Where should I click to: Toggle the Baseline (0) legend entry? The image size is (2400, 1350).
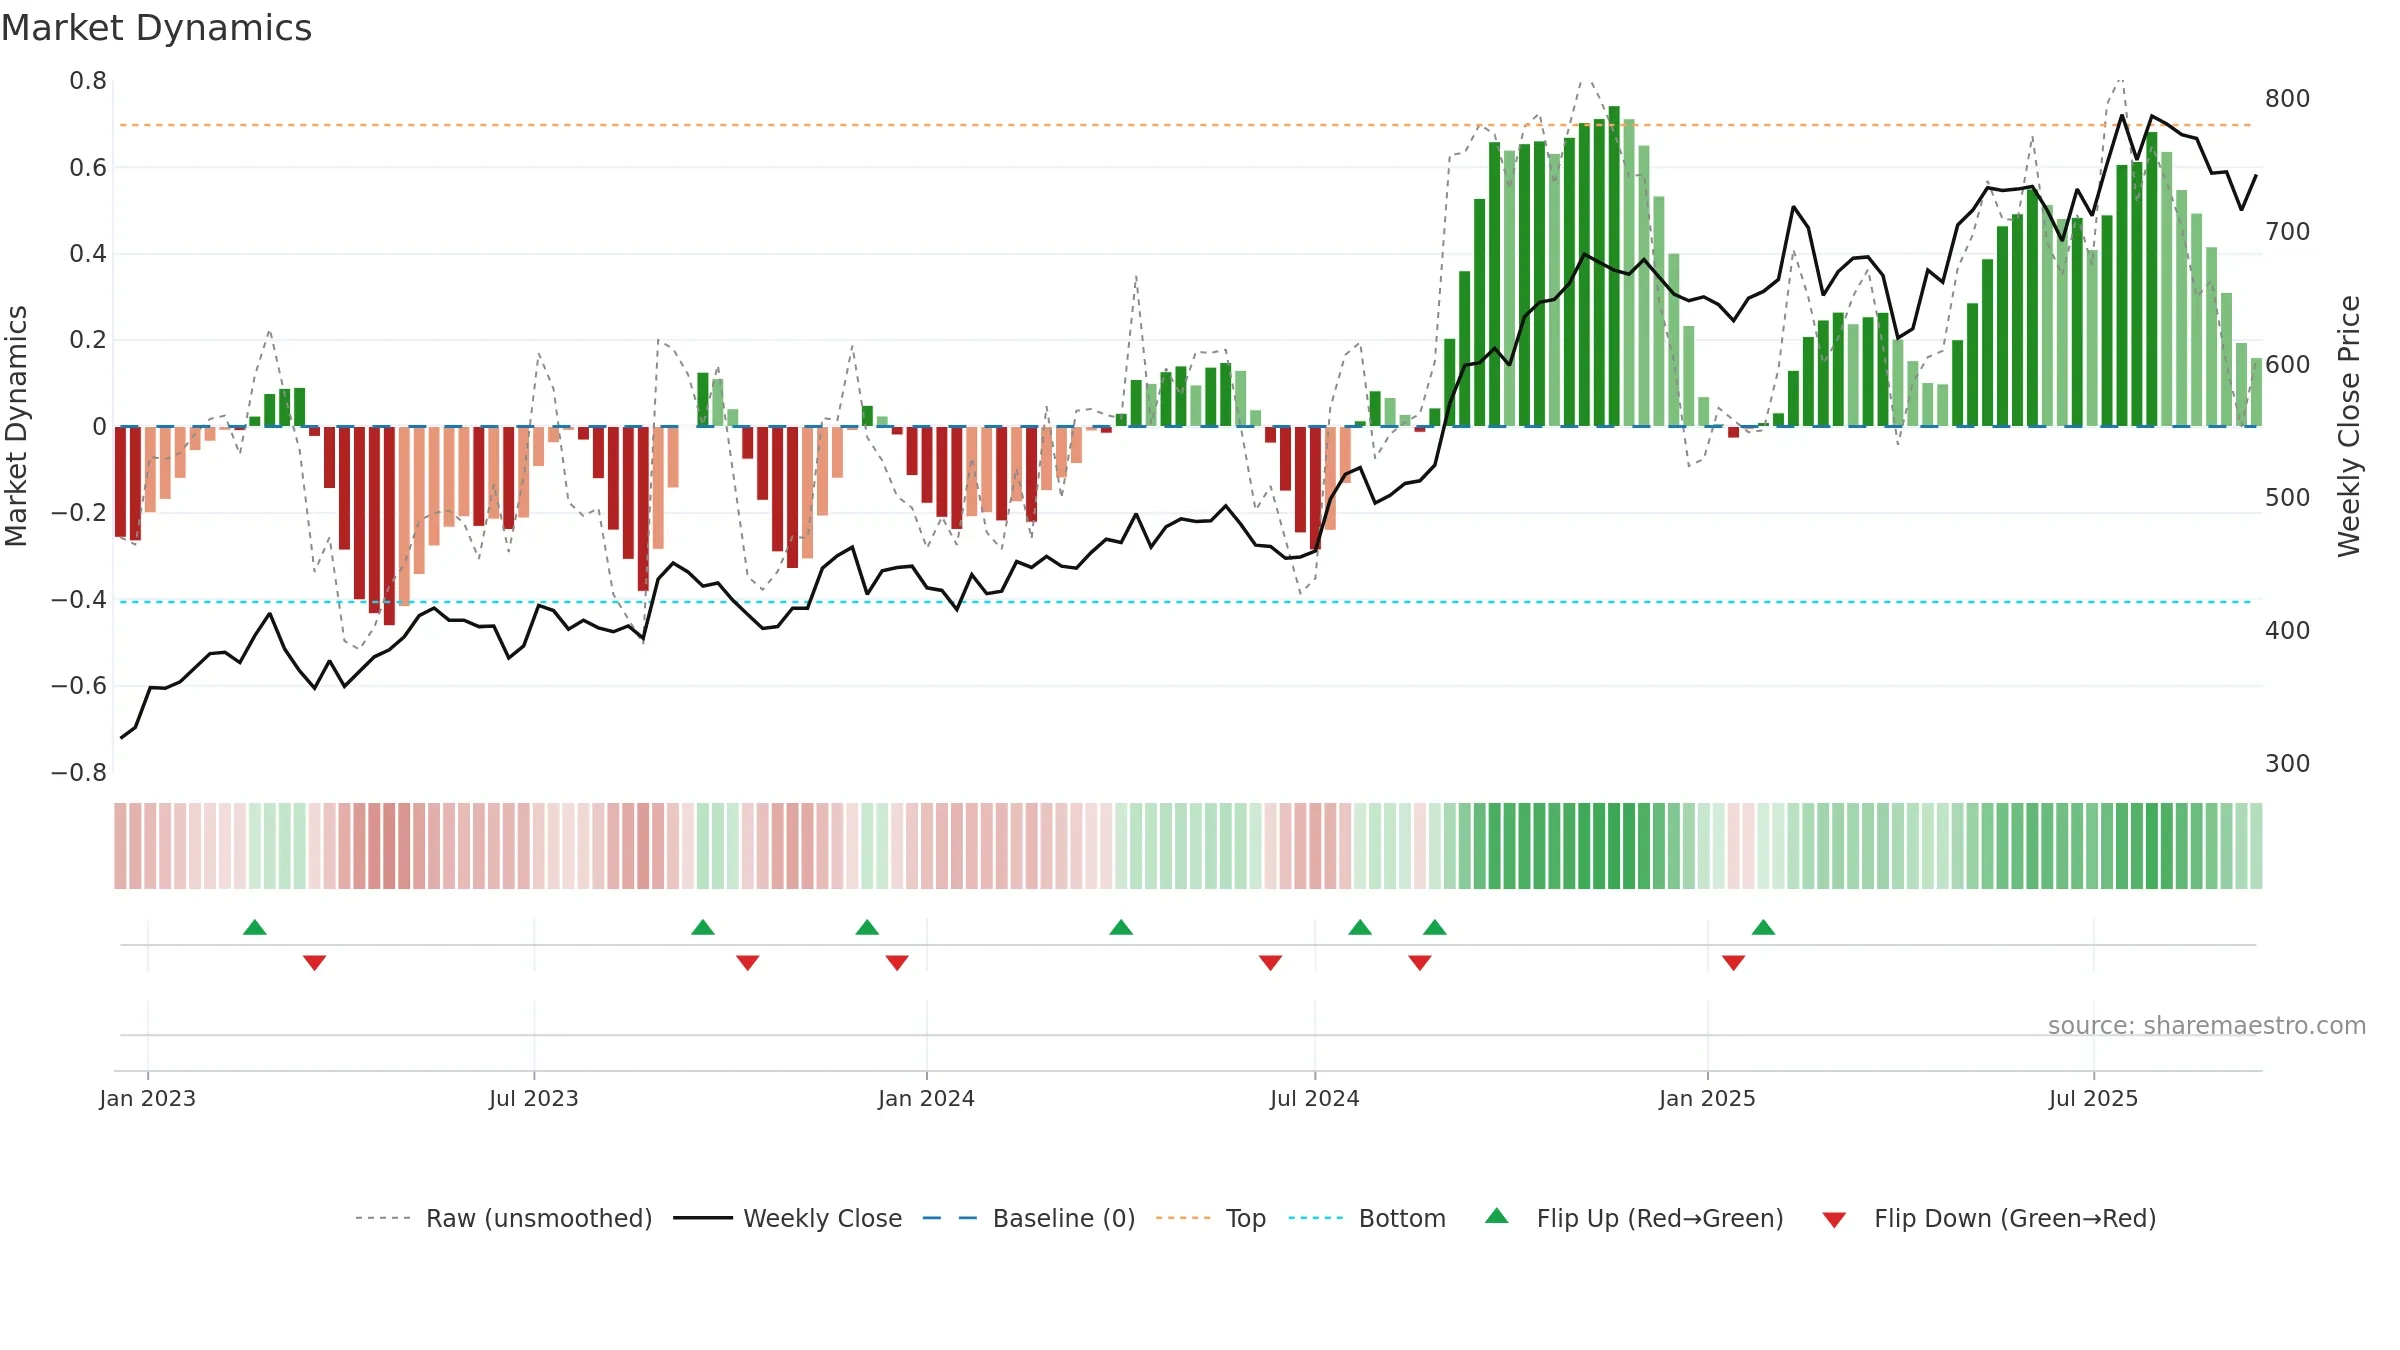pyautogui.click(x=1029, y=1219)
